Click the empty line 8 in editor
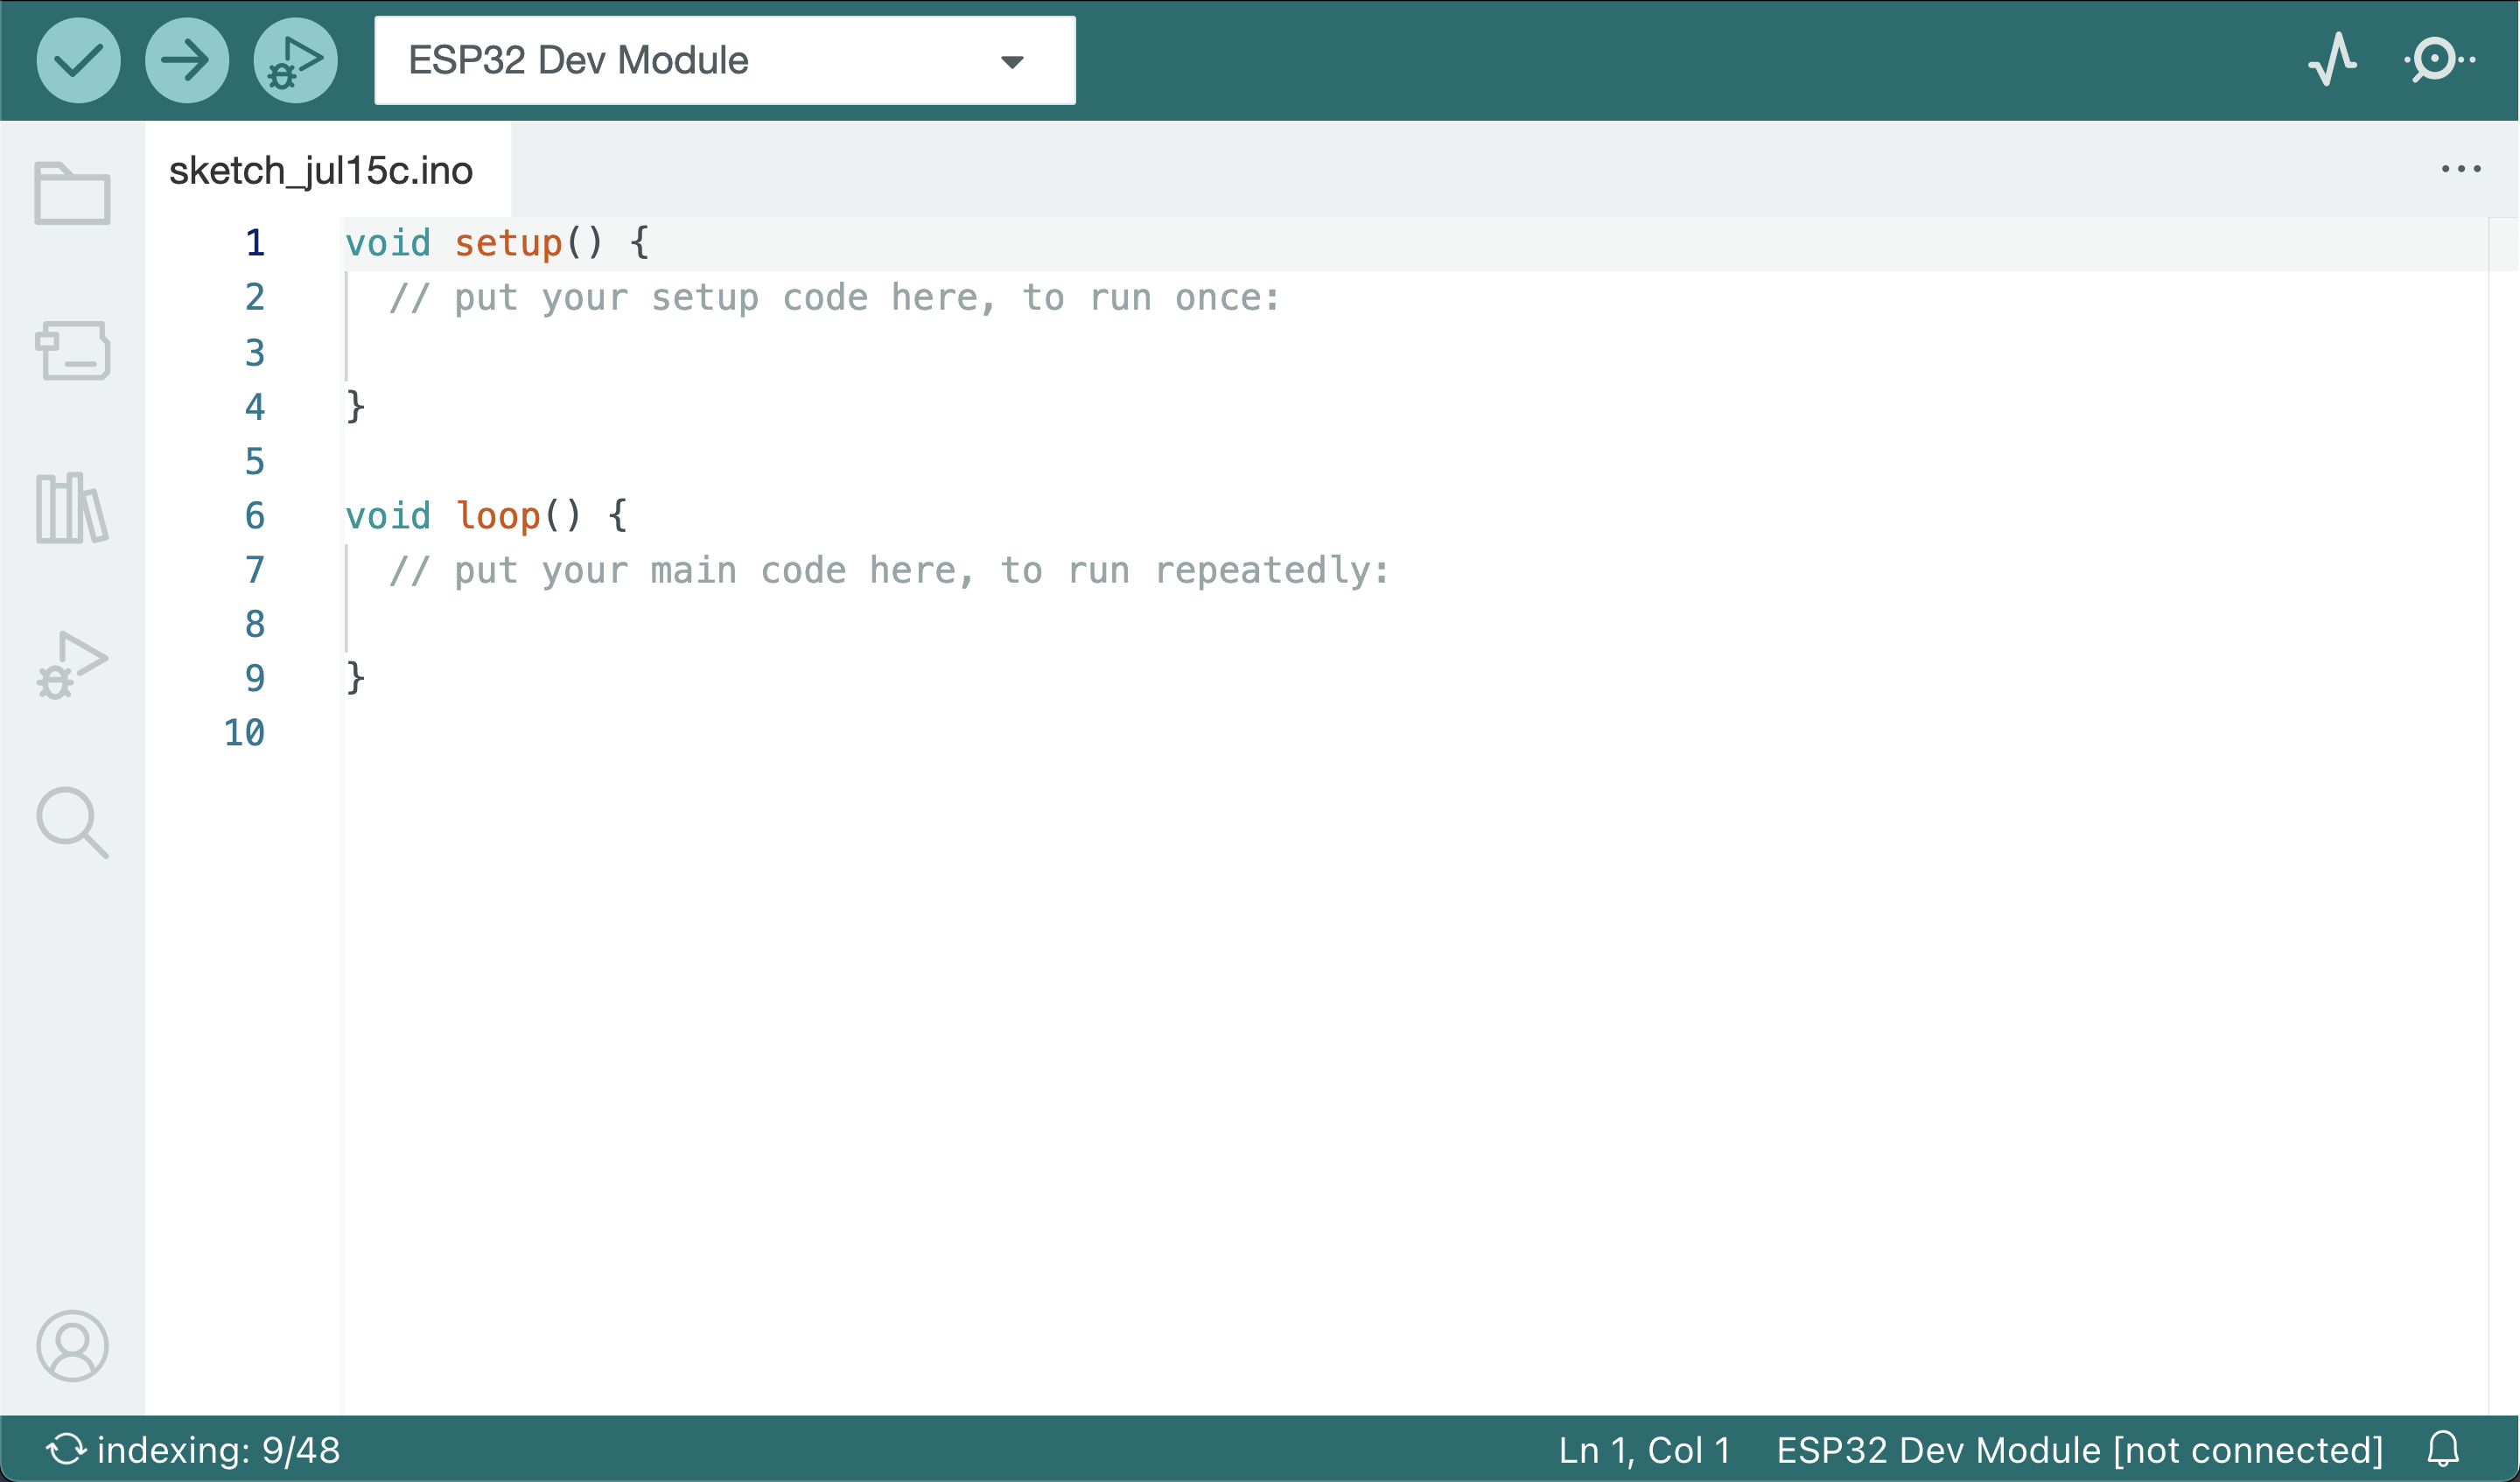Image resolution: width=2520 pixels, height=1482 pixels. pyautogui.click(x=1414, y=625)
